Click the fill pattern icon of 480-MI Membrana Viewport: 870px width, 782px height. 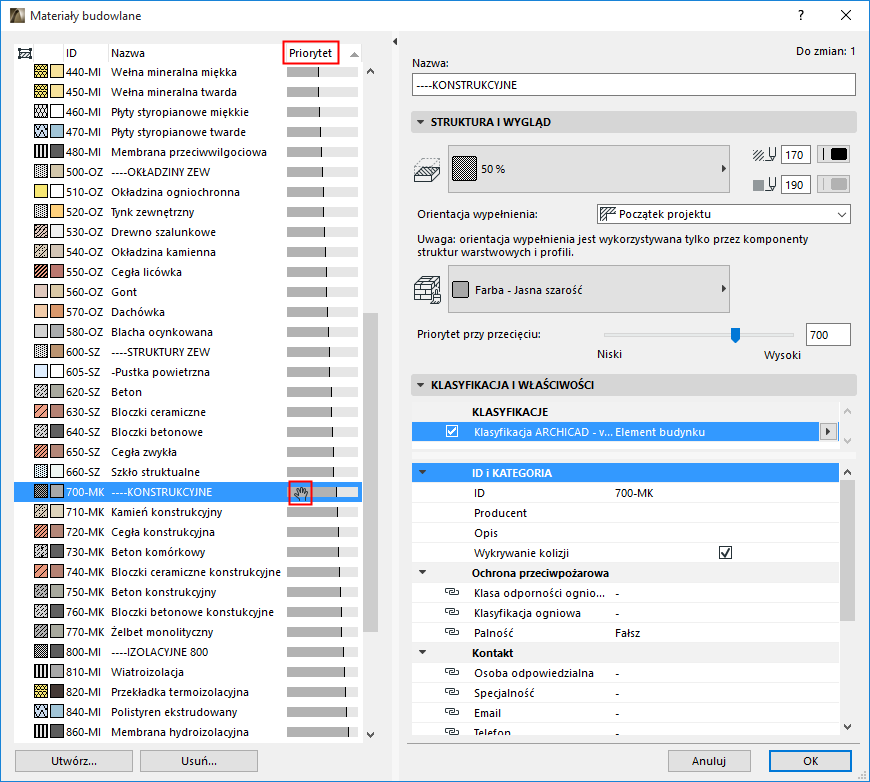pyautogui.click(x=41, y=152)
